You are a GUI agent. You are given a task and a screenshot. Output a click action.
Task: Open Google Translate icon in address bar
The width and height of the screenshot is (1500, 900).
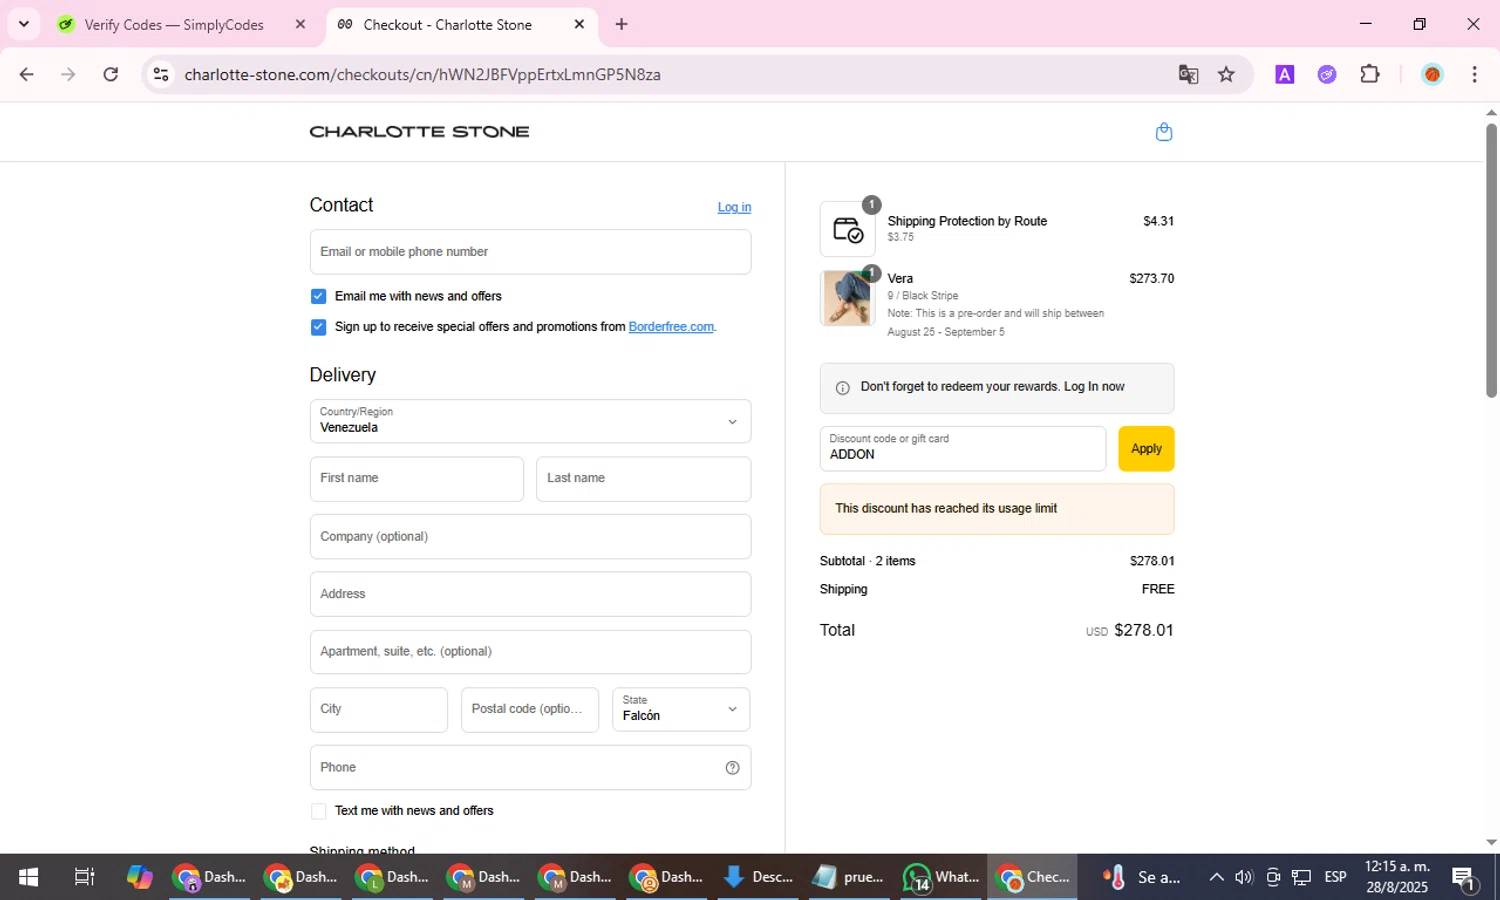click(1188, 74)
